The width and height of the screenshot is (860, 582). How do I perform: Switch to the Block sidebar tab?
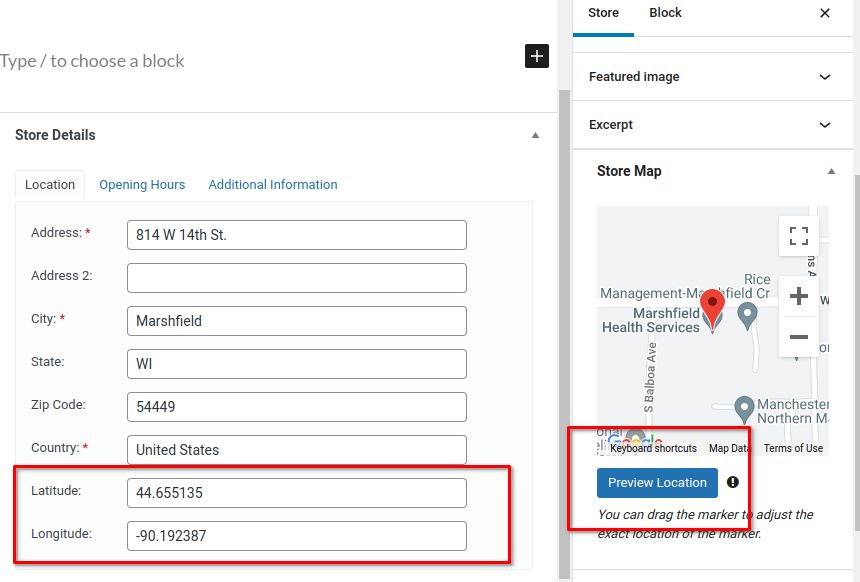tap(665, 13)
